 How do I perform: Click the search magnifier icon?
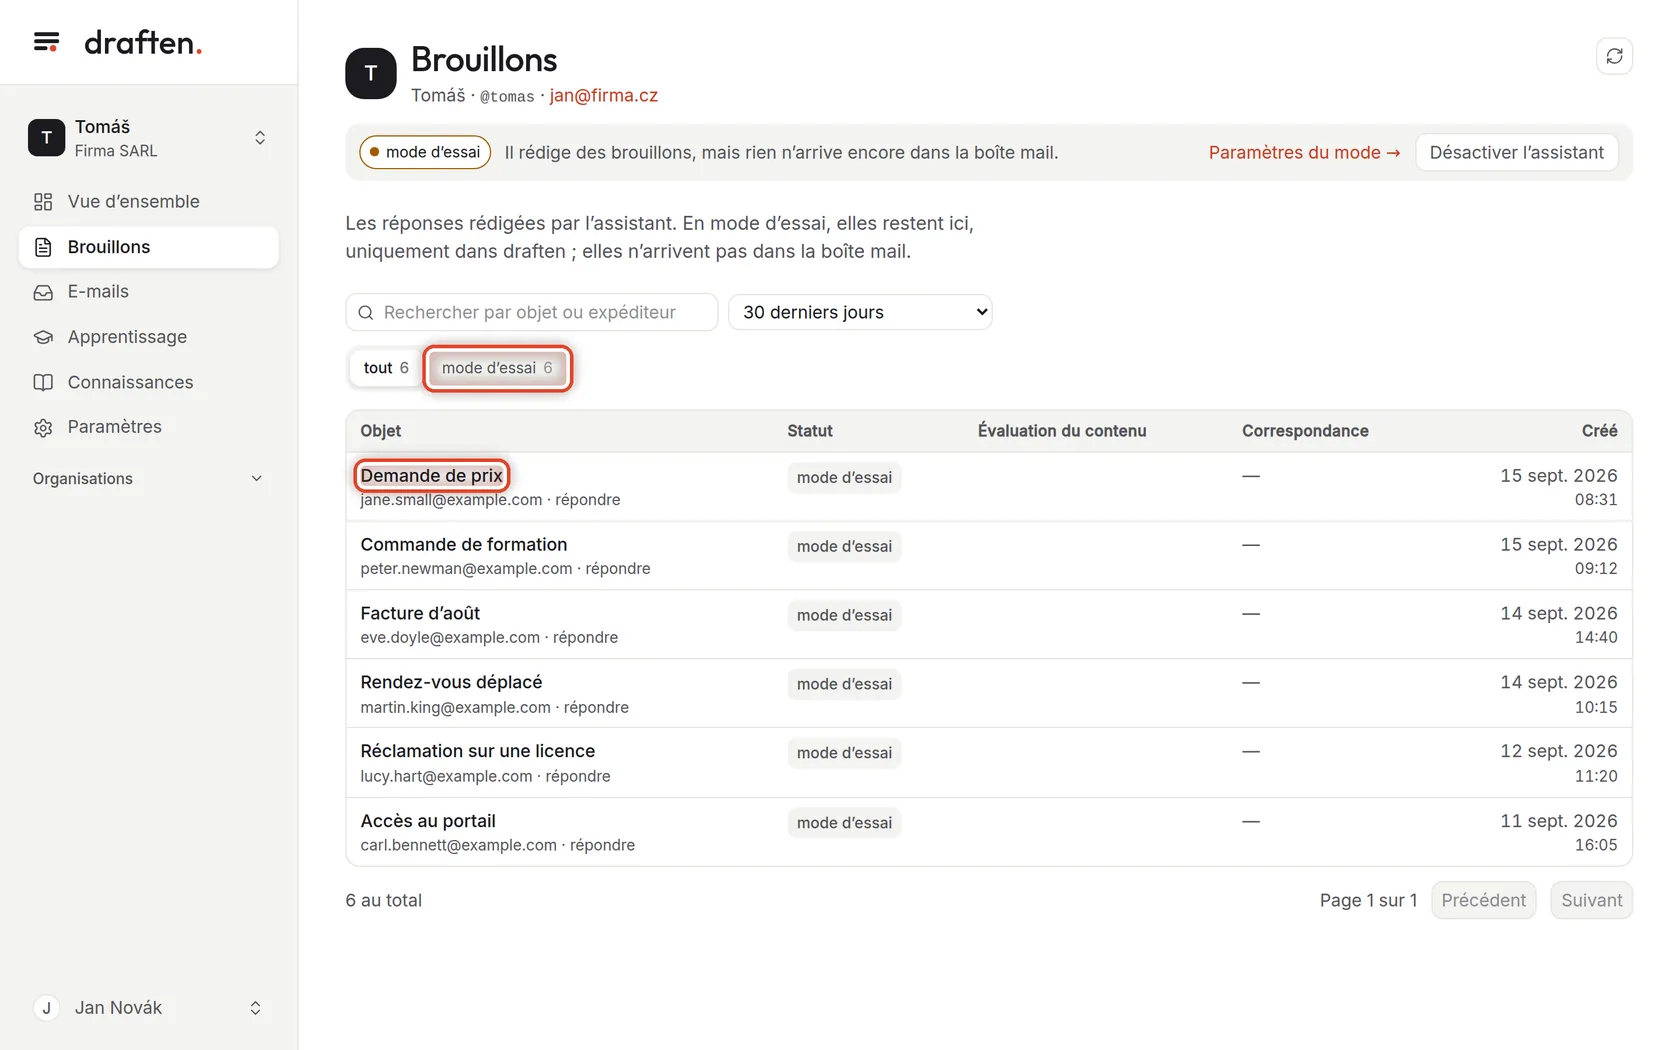click(x=366, y=313)
